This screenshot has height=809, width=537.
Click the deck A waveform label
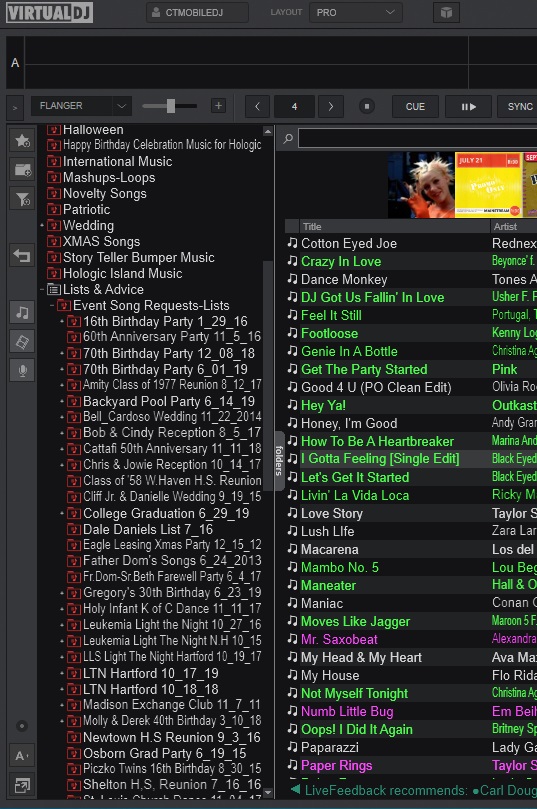[x=15, y=63]
